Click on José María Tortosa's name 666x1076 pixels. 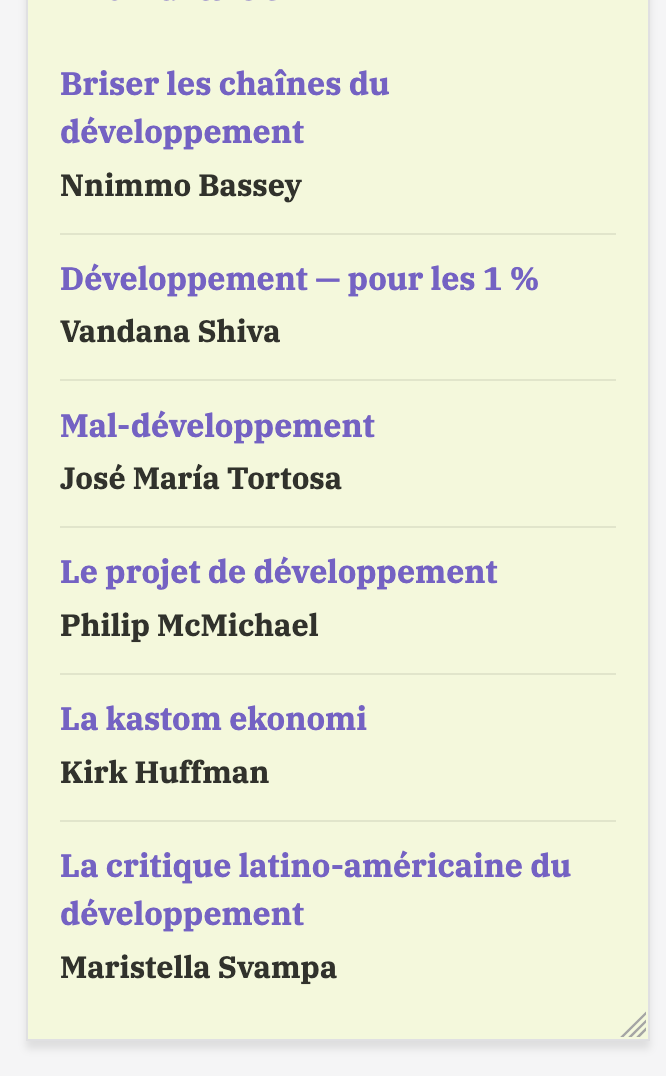(x=200, y=479)
